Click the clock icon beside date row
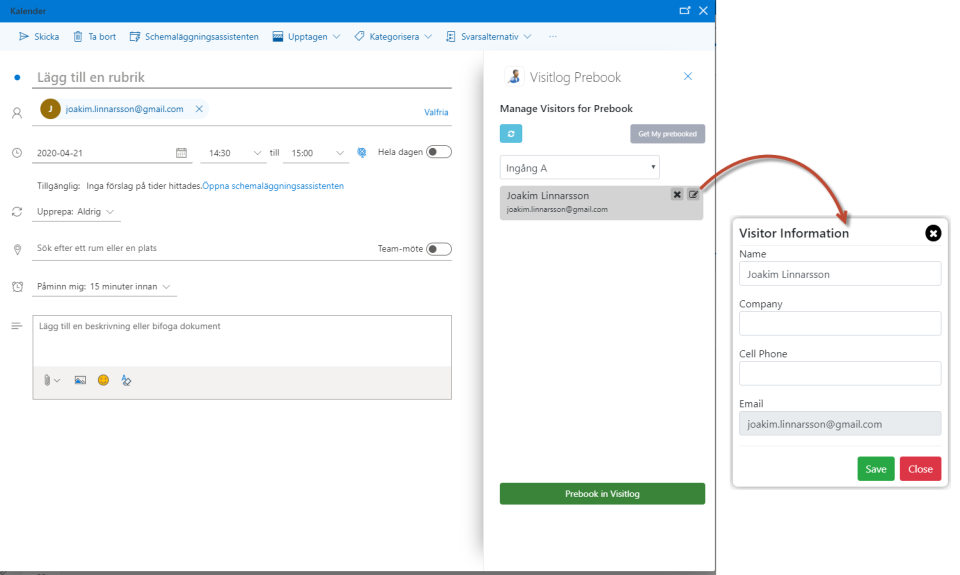The image size is (960, 575). click(17, 153)
